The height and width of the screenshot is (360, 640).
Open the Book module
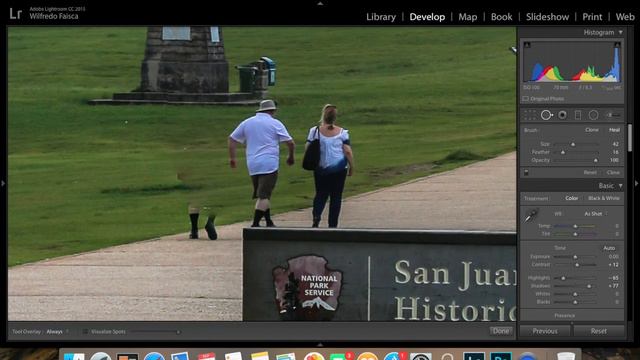tap(501, 17)
